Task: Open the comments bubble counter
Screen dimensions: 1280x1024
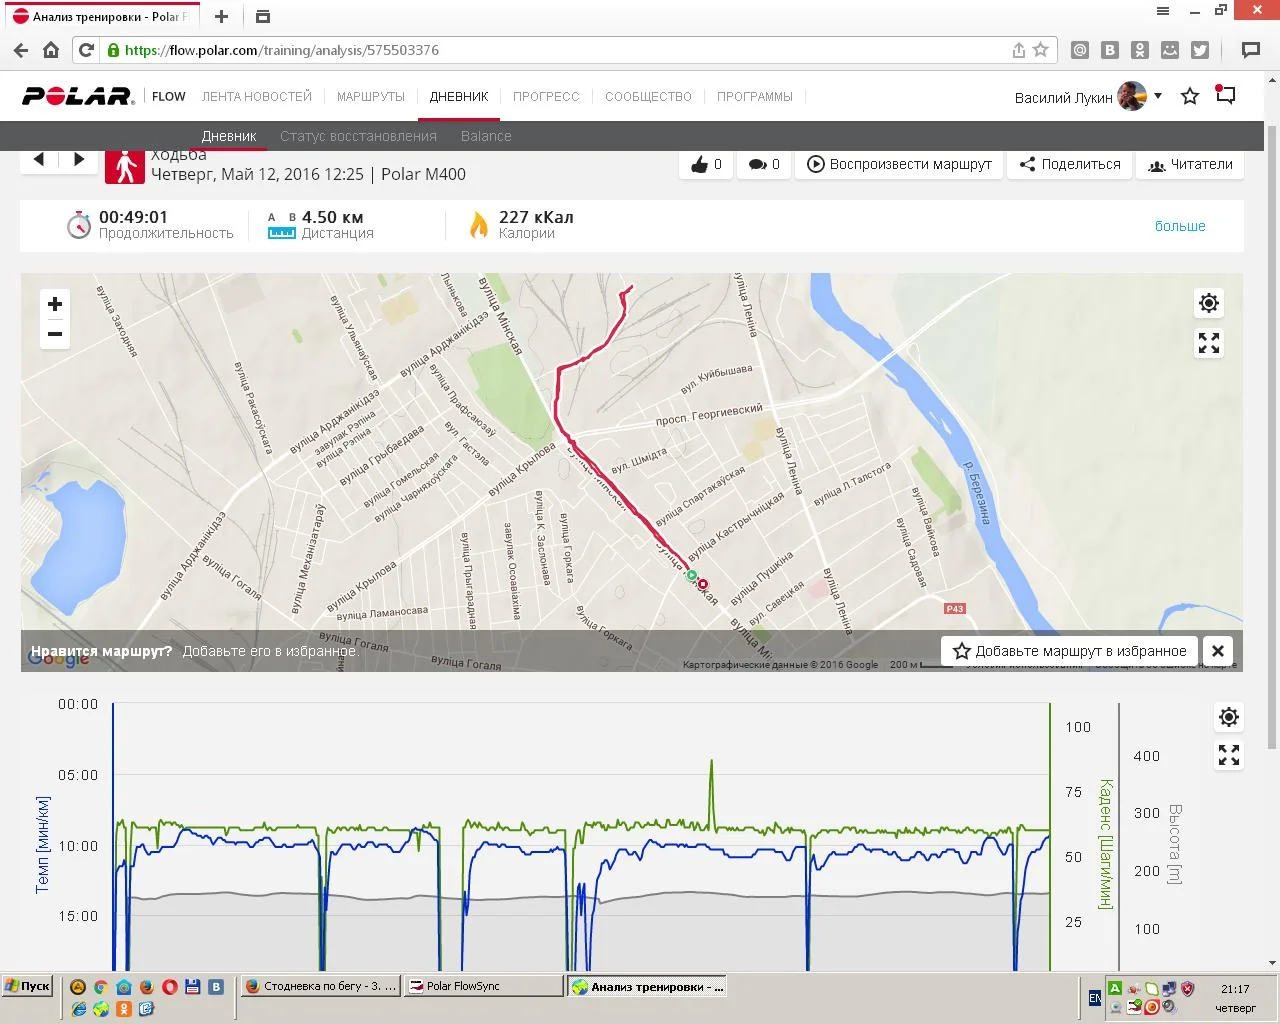Action: click(x=764, y=164)
